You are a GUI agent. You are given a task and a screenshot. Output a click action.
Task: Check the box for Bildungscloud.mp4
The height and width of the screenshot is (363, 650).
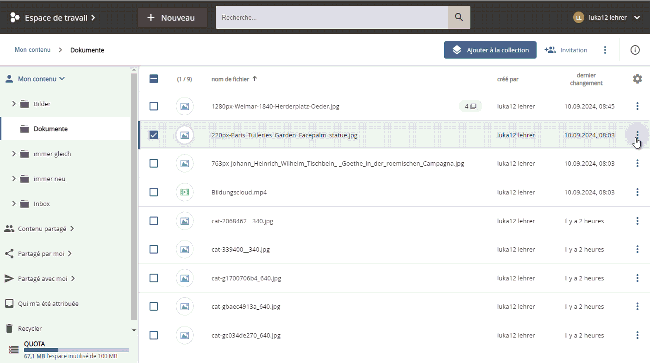pyautogui.click(x=154, y=192)
